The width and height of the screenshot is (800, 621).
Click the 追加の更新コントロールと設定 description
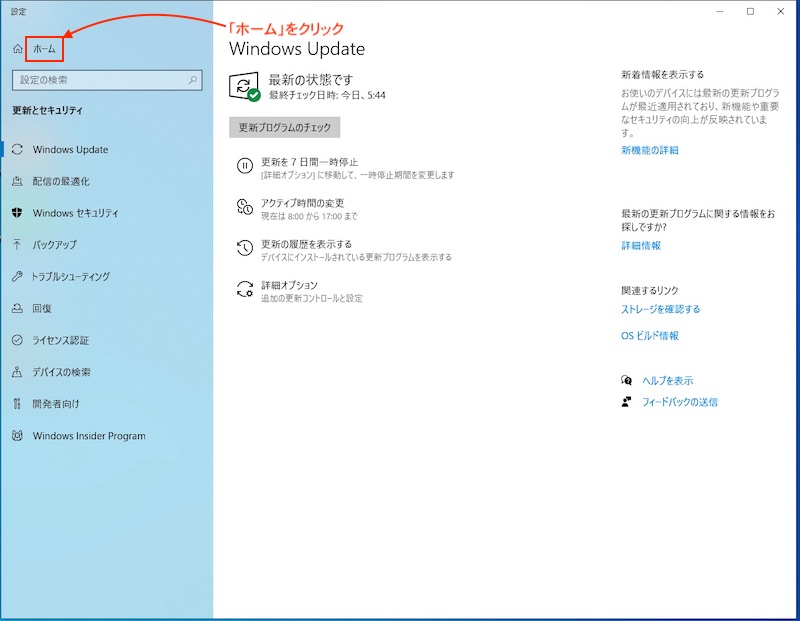[312, 299]
